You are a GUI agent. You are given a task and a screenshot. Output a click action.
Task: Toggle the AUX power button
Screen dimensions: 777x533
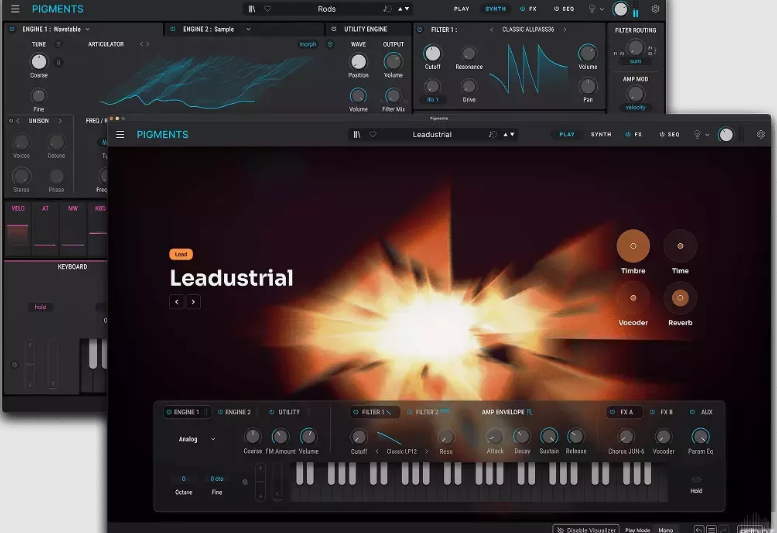(692, 412)
